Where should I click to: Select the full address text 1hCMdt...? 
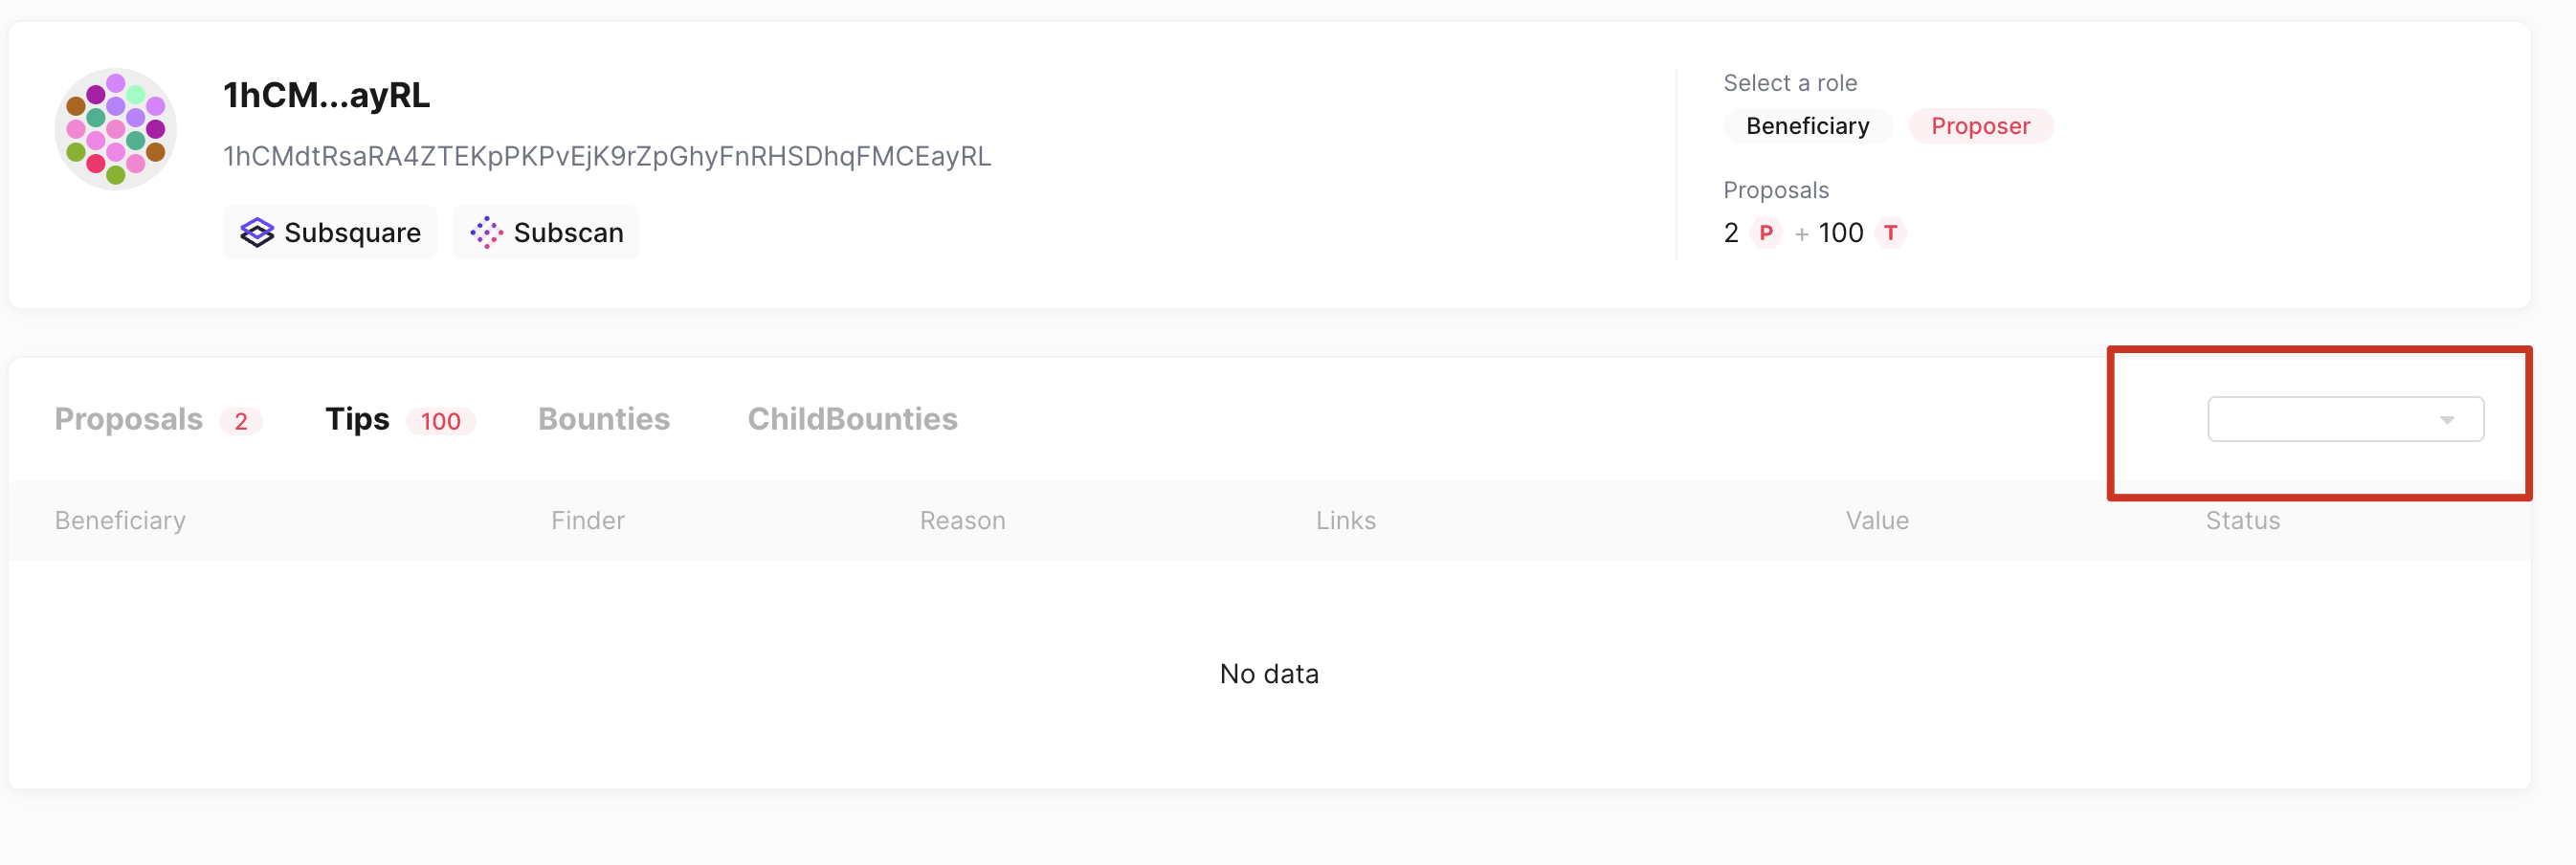point(607,156)
